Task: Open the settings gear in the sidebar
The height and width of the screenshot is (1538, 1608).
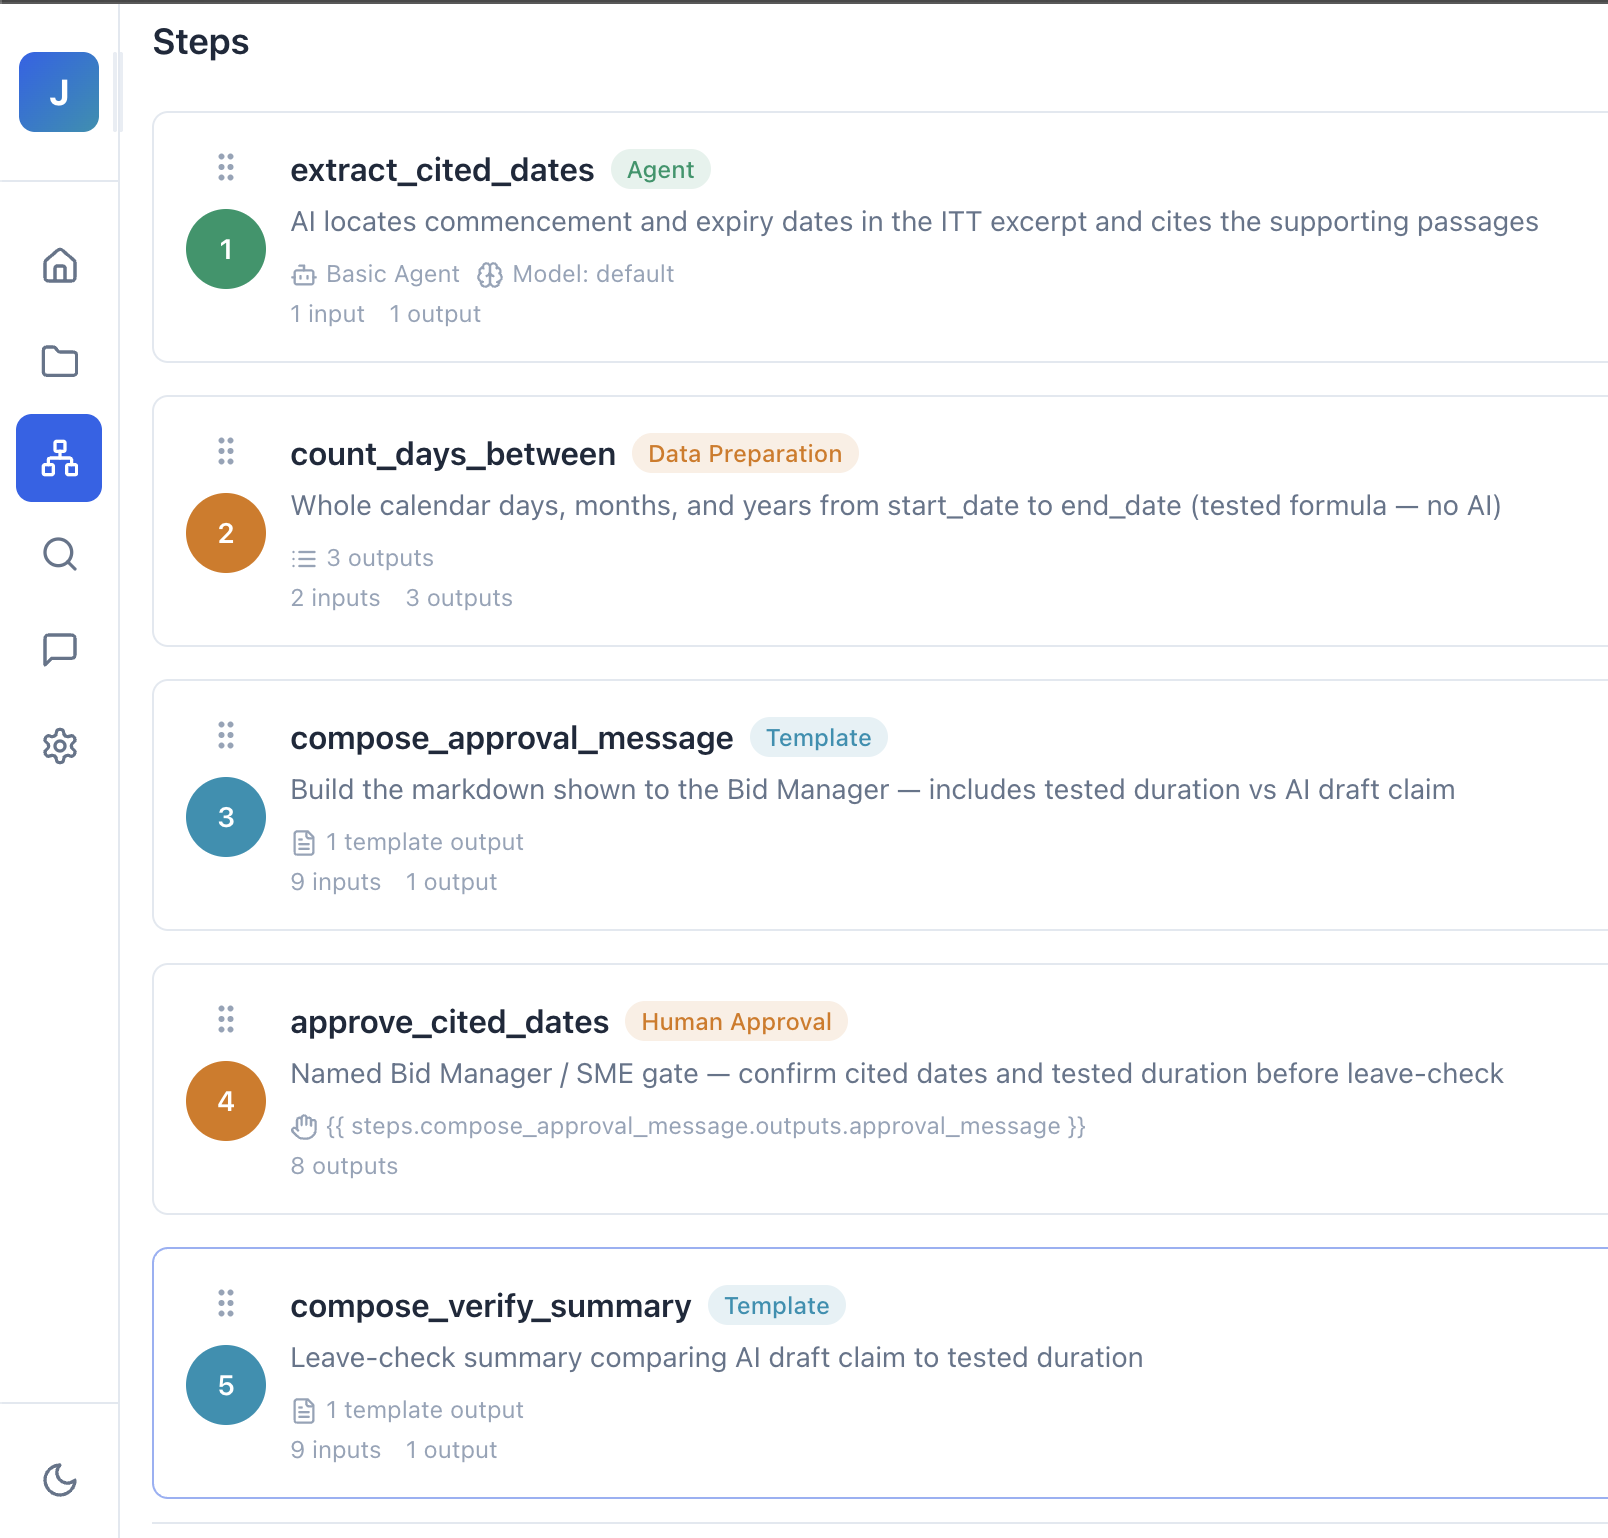Action: 60,746
